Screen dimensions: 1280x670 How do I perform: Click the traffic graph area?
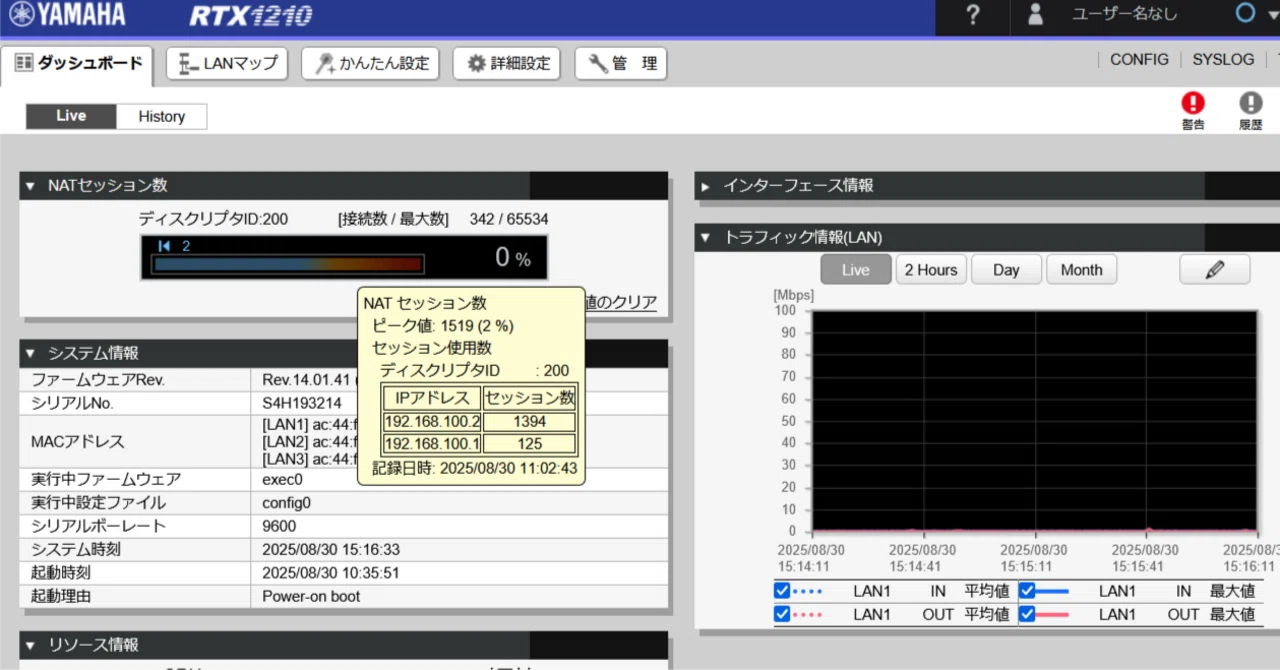[1034, 421]
